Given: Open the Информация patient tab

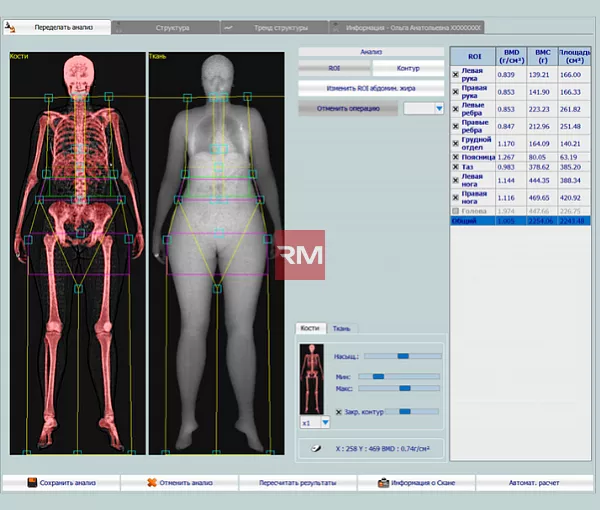Looking at the screenshot, I should coord(407,28).
